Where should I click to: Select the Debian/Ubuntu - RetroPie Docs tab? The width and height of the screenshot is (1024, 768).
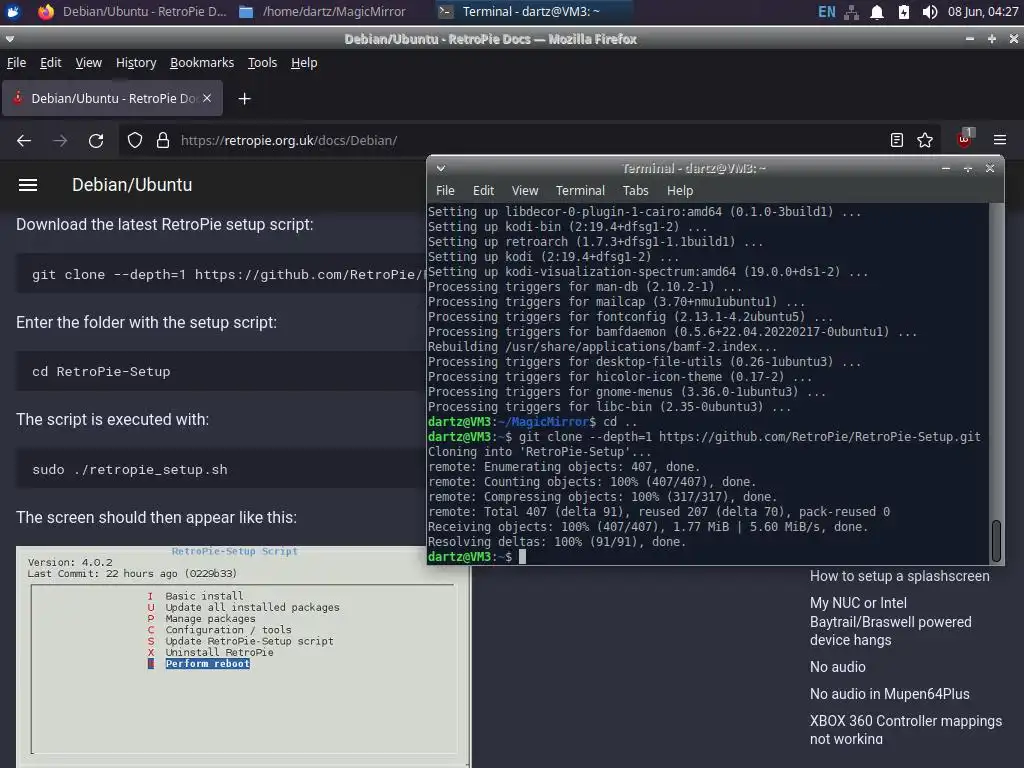tap(112, 98)
